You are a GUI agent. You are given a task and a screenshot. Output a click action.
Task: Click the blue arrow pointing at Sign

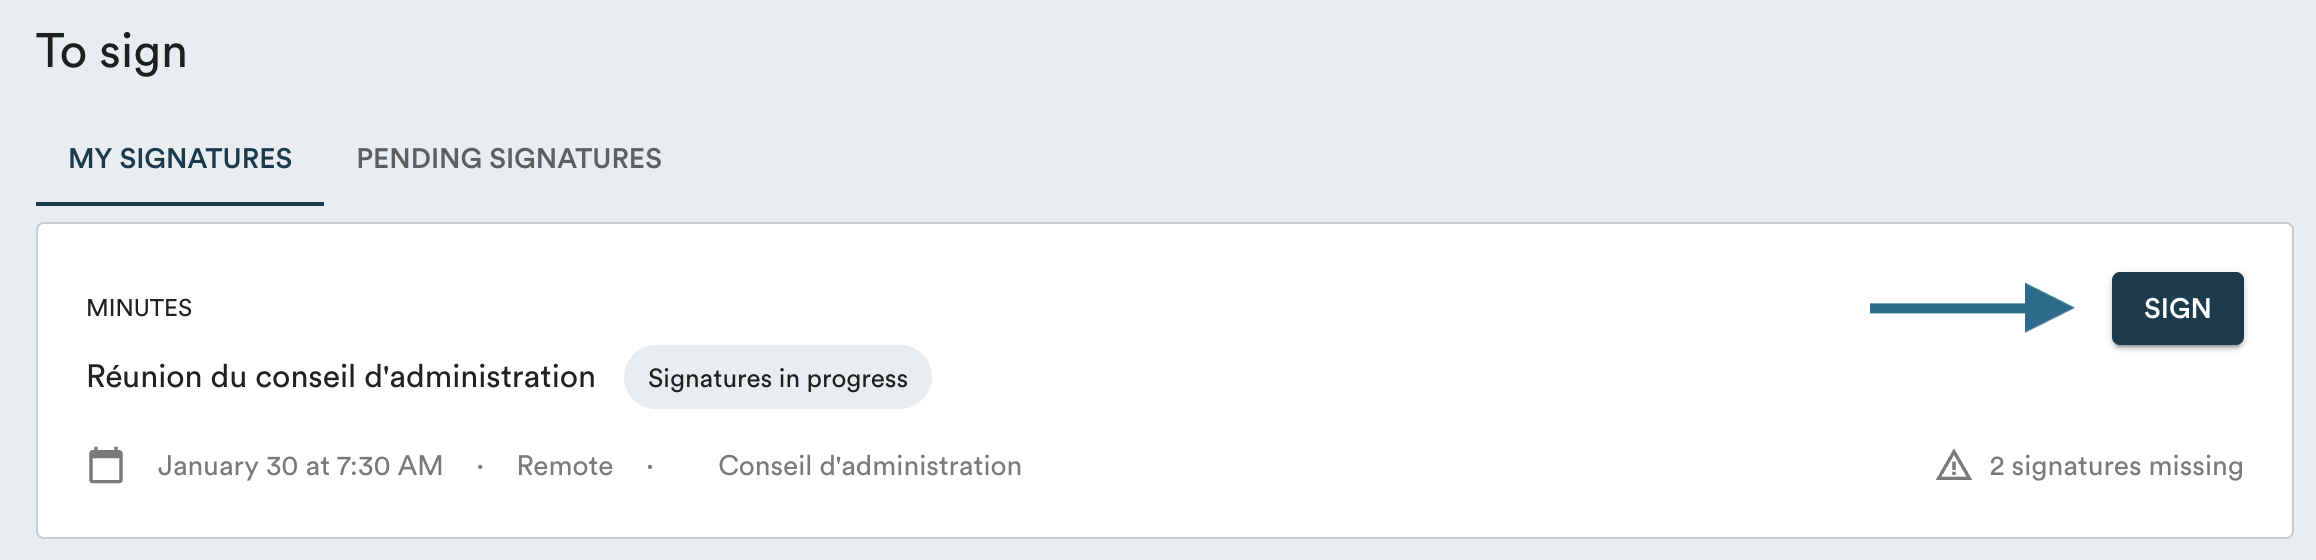(1970, 308)
